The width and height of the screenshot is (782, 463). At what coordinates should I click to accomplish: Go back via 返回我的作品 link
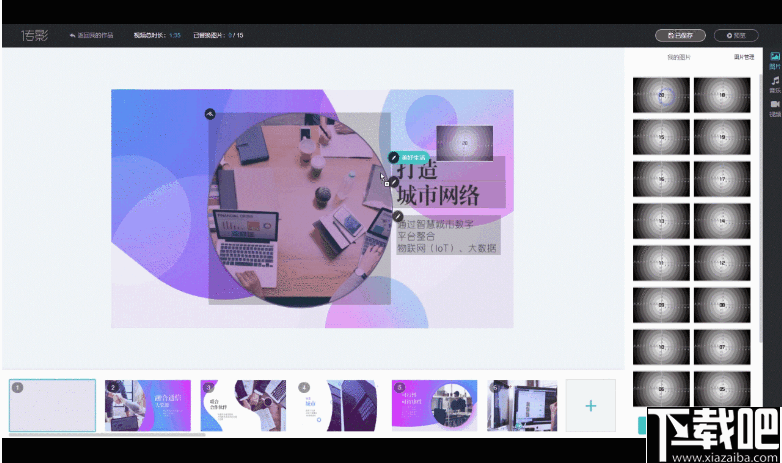pyautogui.click(x=91, y=35)
